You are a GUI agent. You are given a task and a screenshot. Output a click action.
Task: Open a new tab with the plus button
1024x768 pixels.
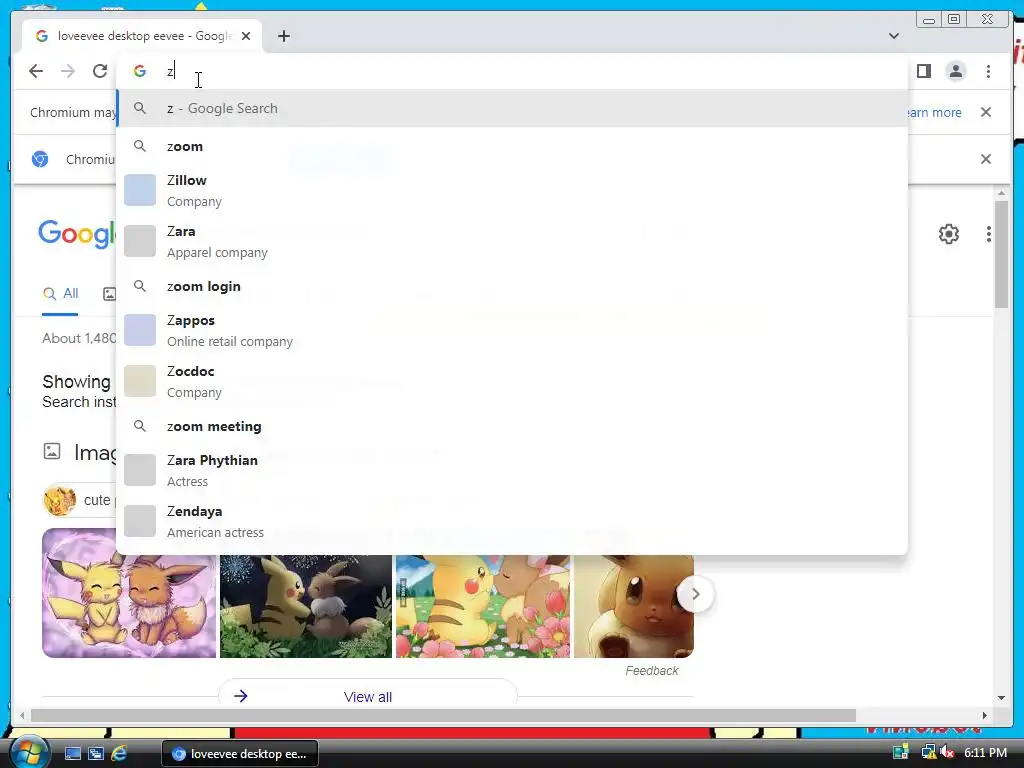pyautogui.click(x=283, y=36)
